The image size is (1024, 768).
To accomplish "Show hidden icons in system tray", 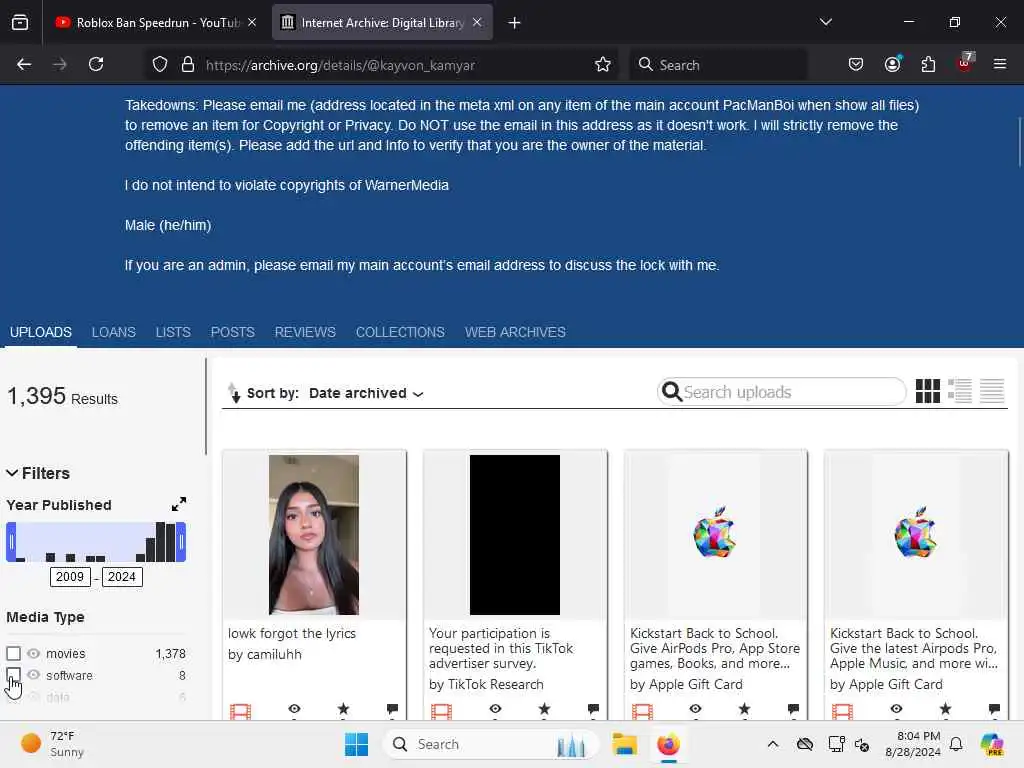I will pos(773,744).
